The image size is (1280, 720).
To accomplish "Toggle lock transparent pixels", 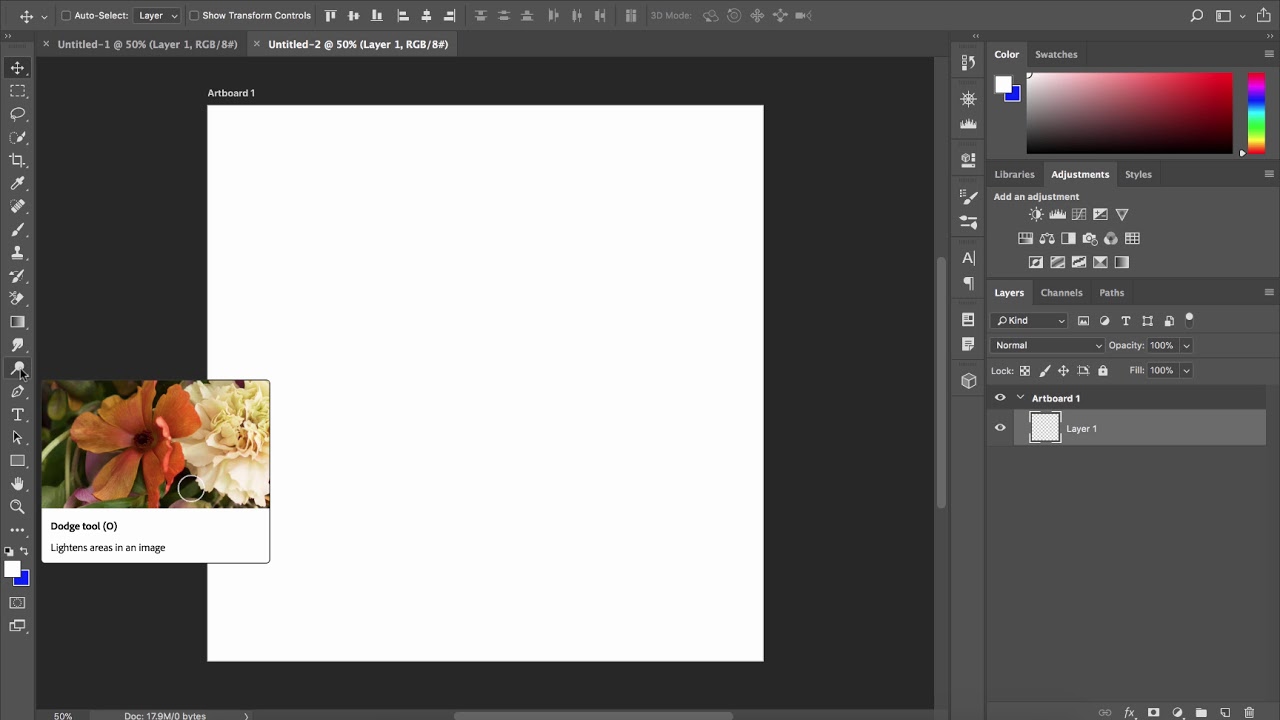I will [1024, 371].
